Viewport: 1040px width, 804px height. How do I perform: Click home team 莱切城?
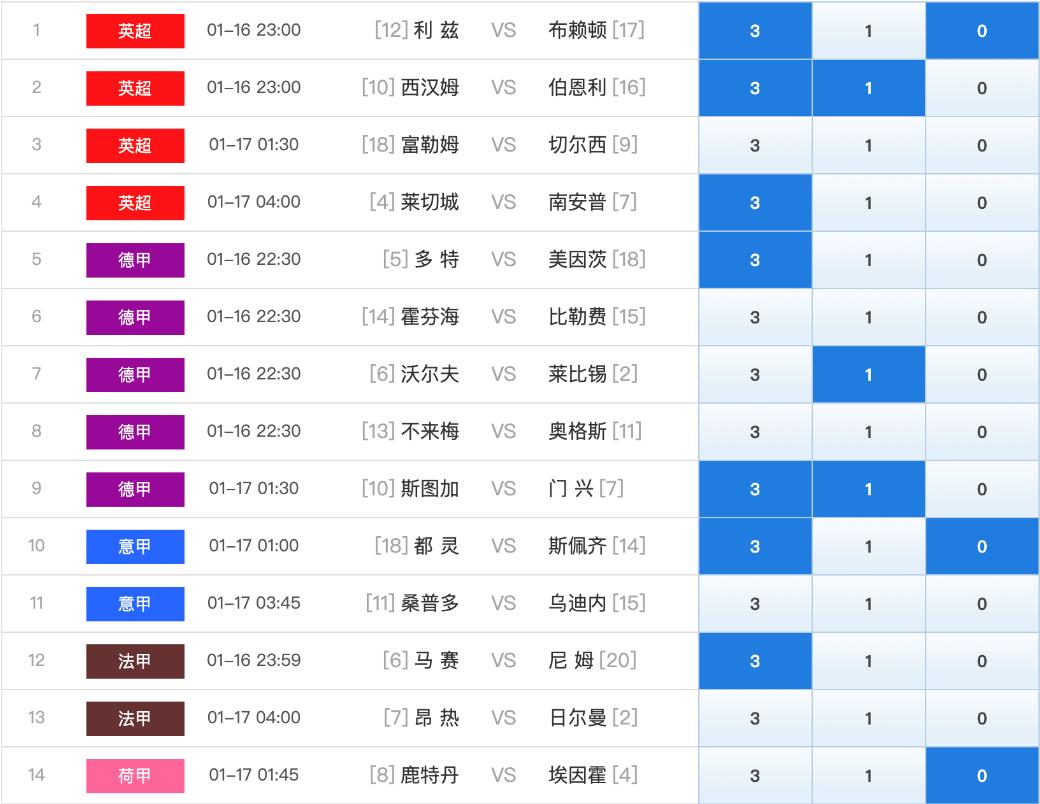click(x=430, y=202)
